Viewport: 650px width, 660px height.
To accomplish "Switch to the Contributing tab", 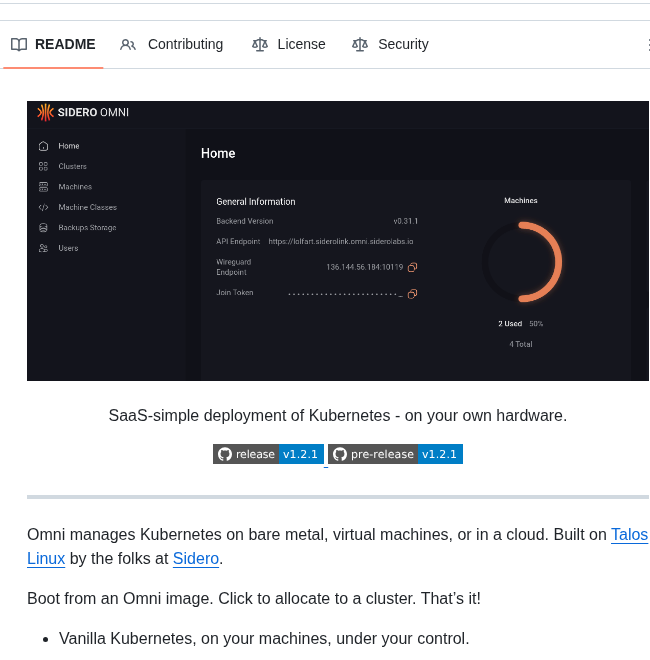I will 172,44.
